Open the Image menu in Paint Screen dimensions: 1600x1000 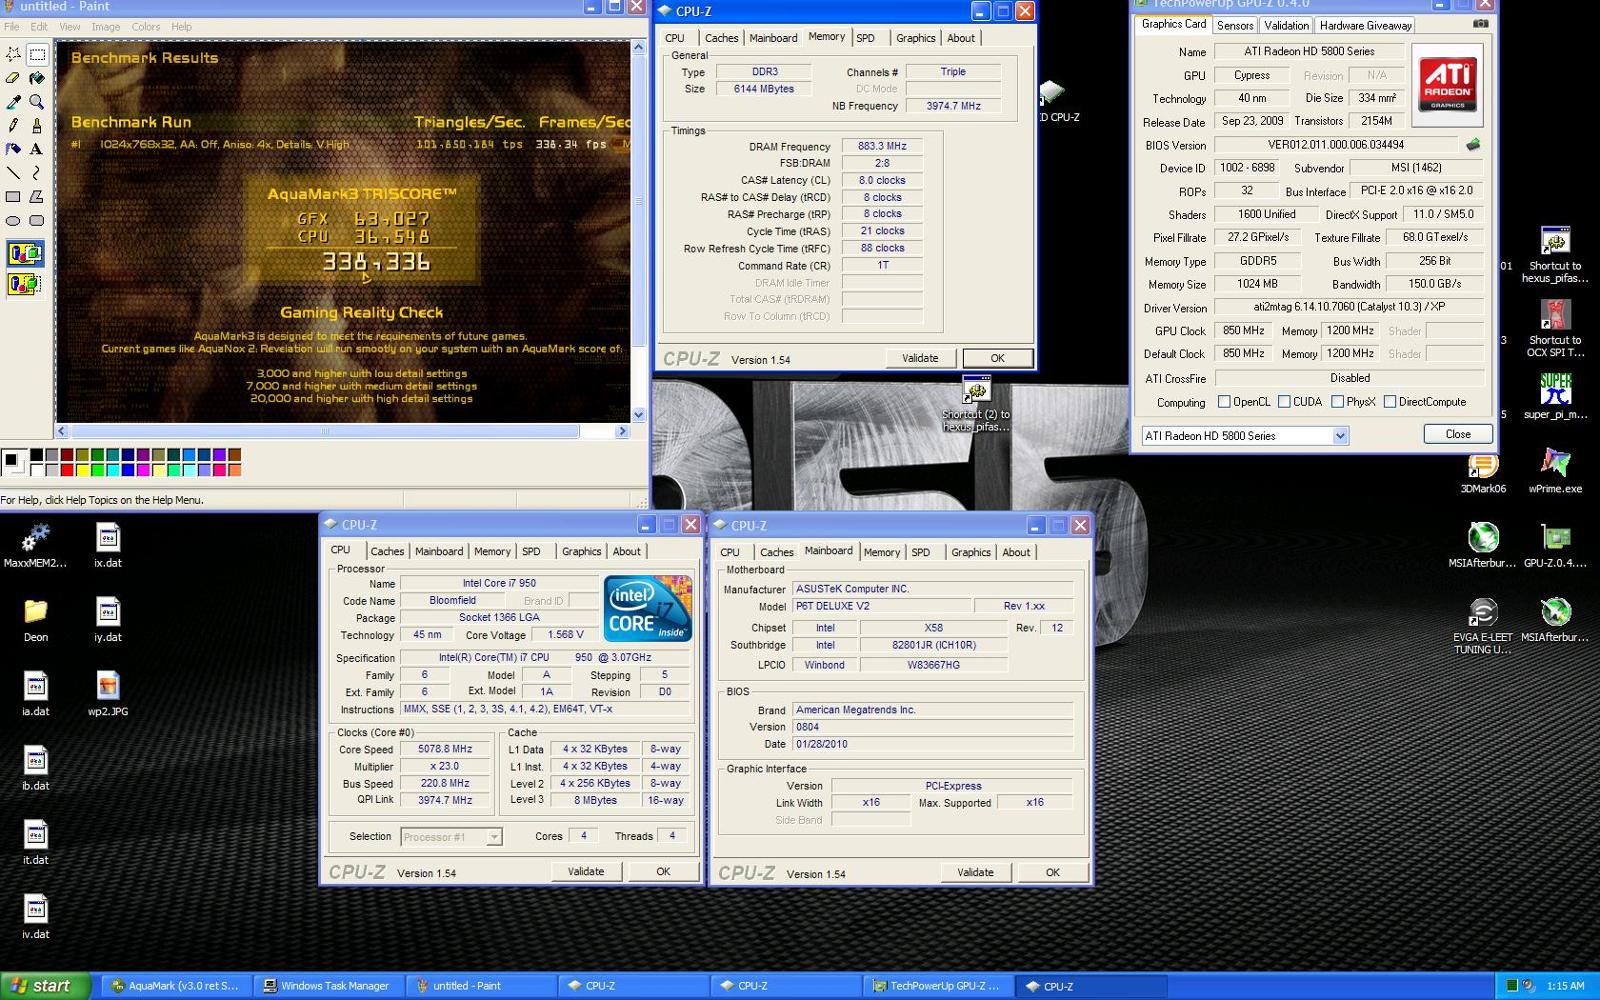(106, 27)
